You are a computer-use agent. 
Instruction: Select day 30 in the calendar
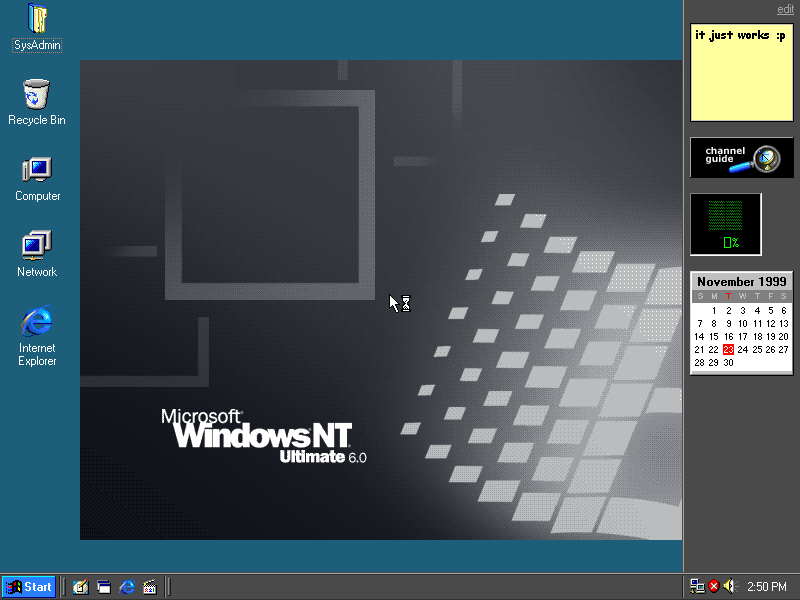tap(728, 363)
